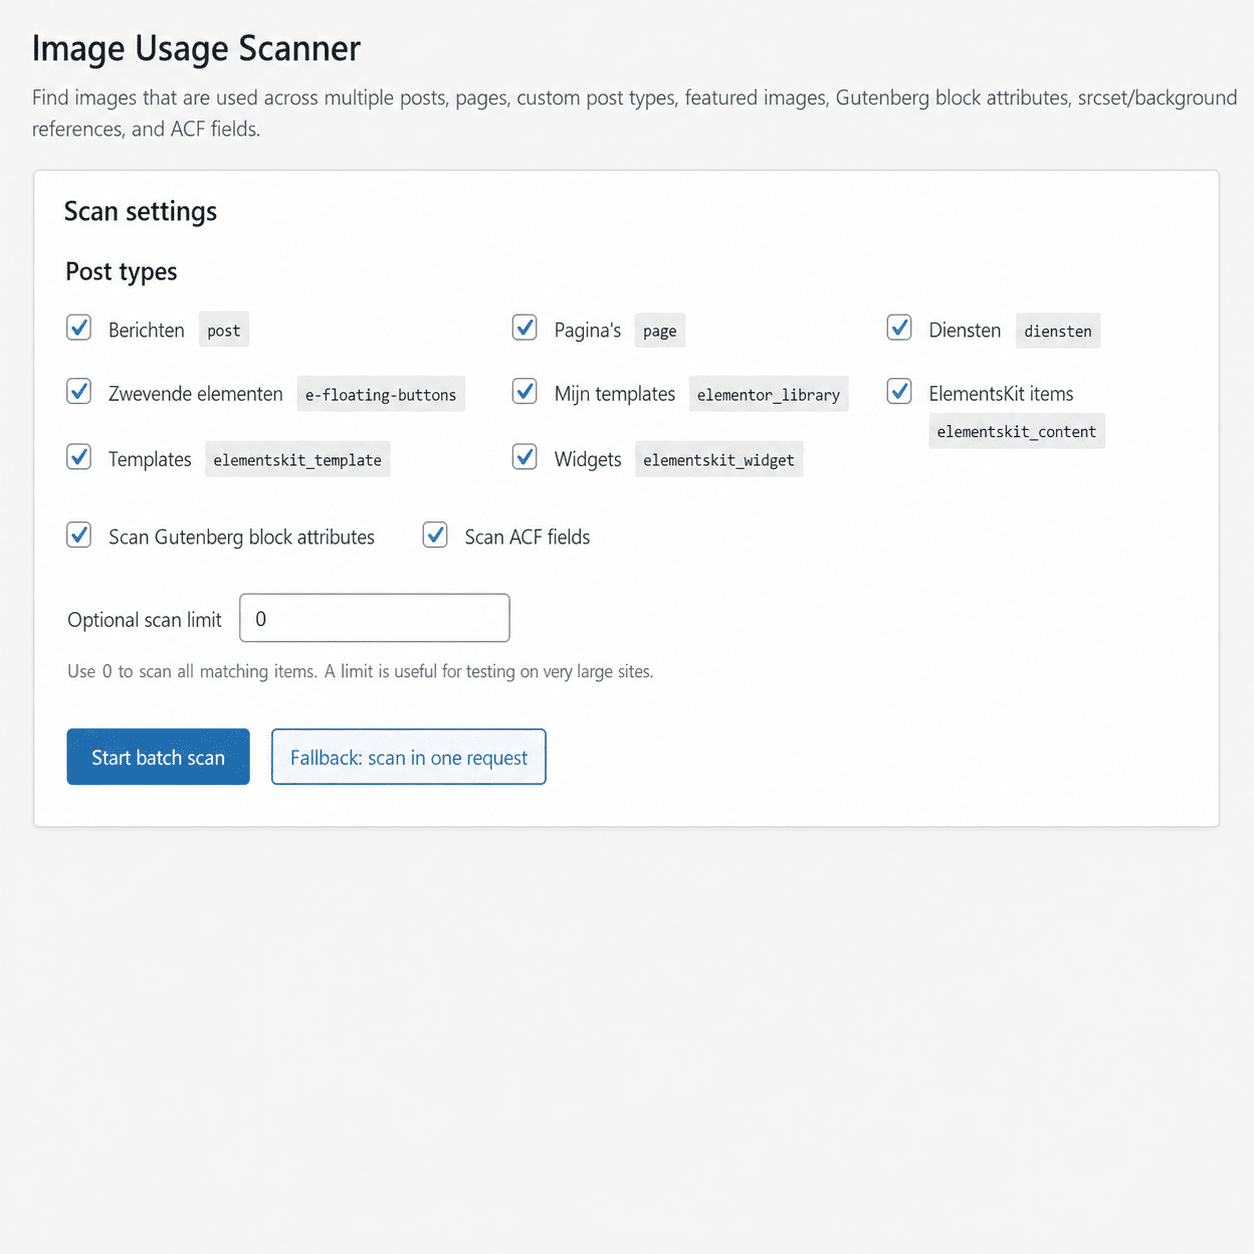This screenshot has width=1254, height=1254.
Task: Disable the Widgets post type checkbox
Action: (525, 457)
